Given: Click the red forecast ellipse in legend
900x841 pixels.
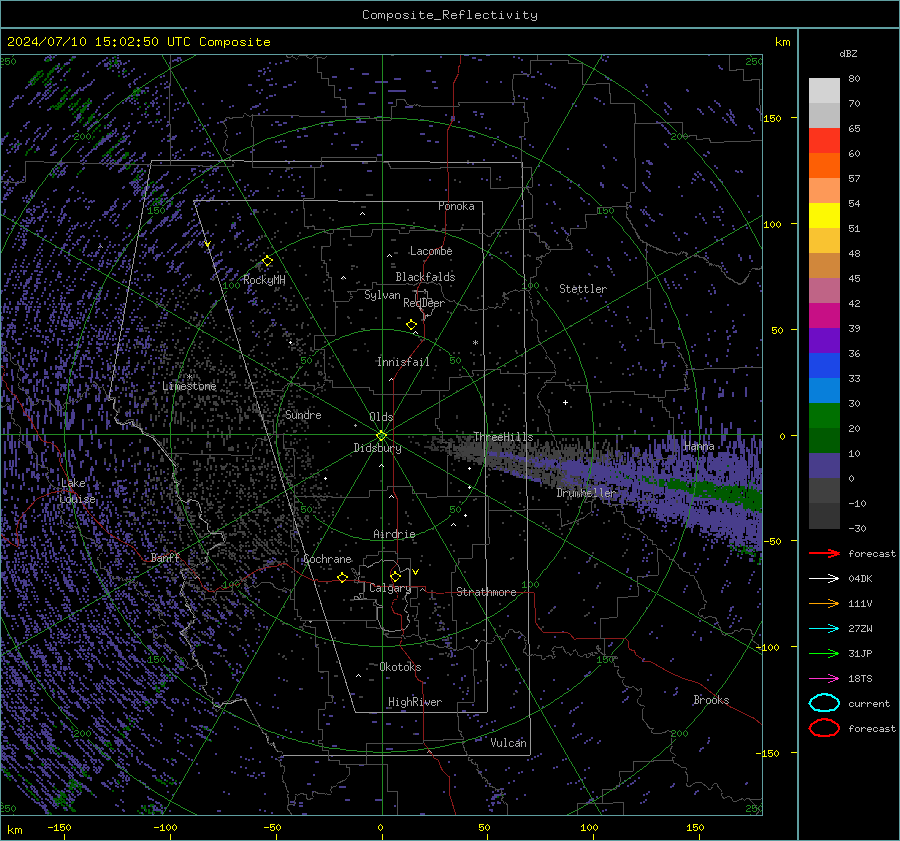Looking at the screenshot, I should (x=824, y=728).
